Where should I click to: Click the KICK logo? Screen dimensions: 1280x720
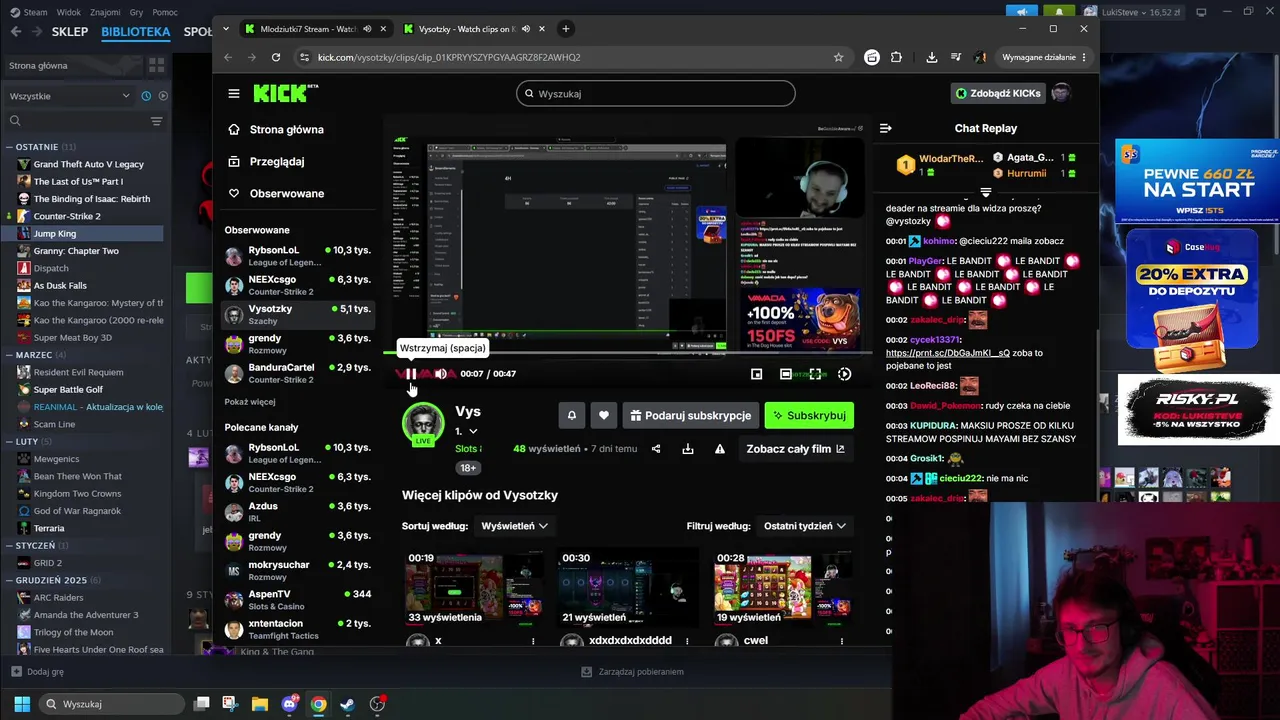coord(286,93)
